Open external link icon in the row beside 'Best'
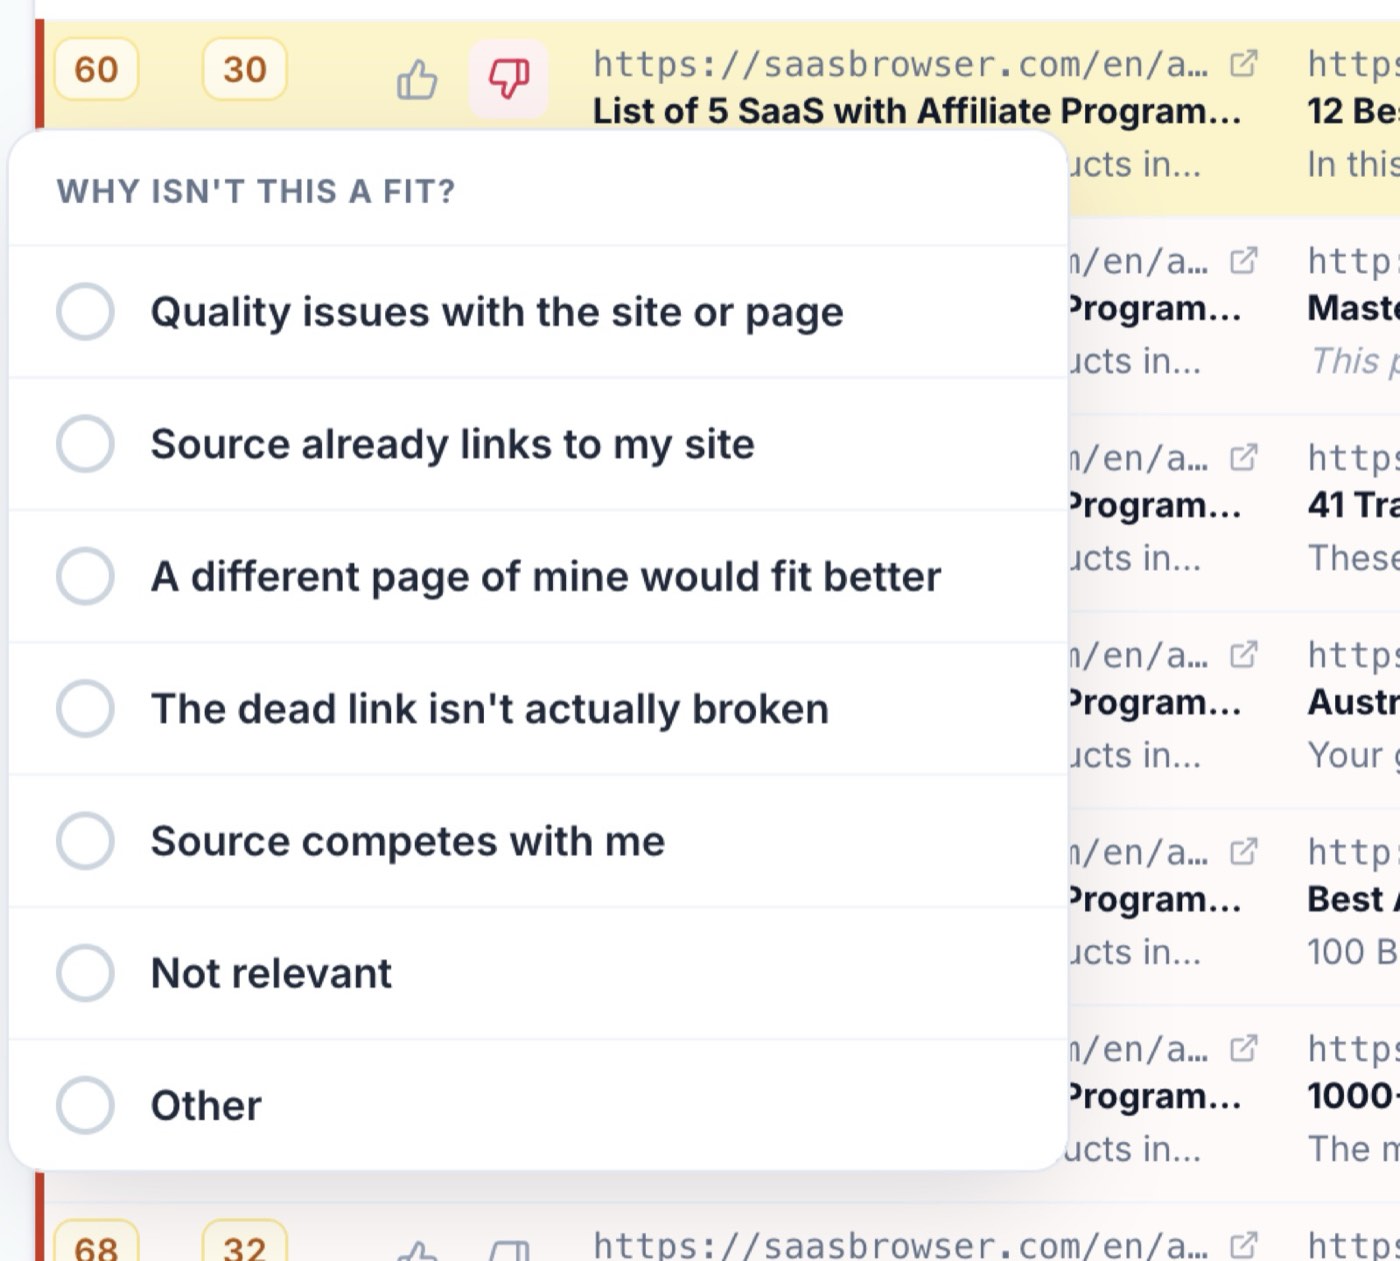1400x1261 pixels. pos(1243,852)
